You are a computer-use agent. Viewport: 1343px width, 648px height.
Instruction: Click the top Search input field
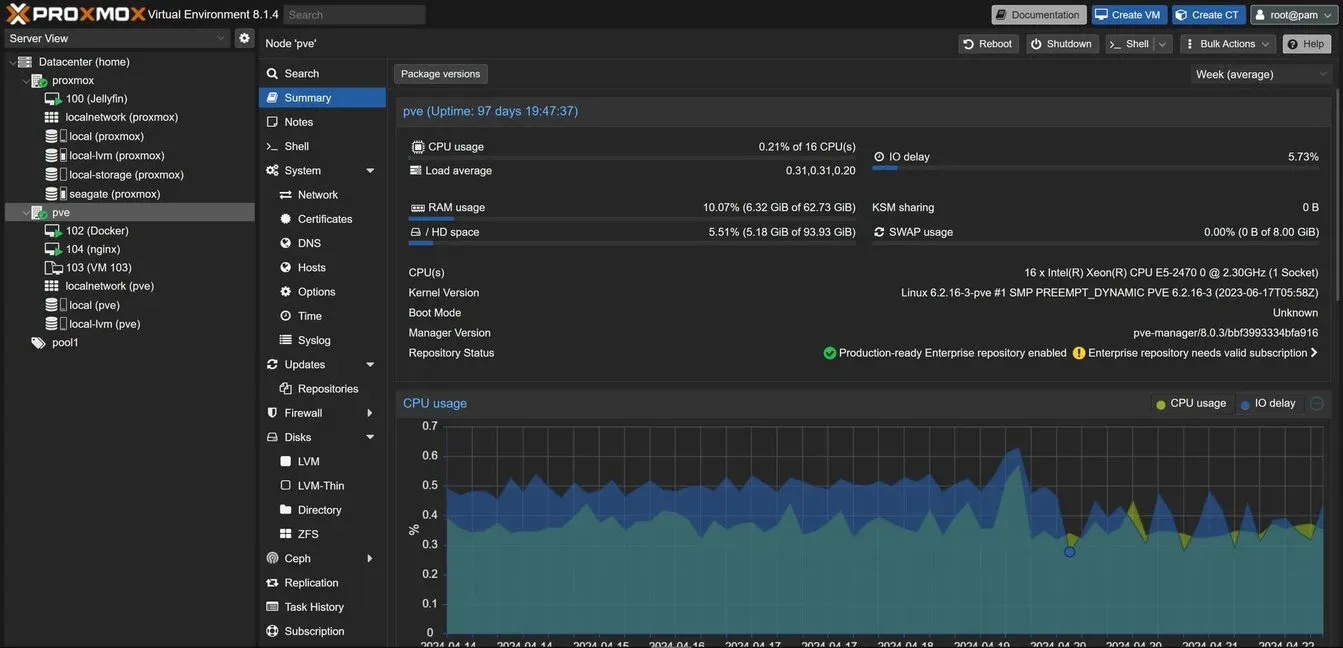[x=355, y=15]
